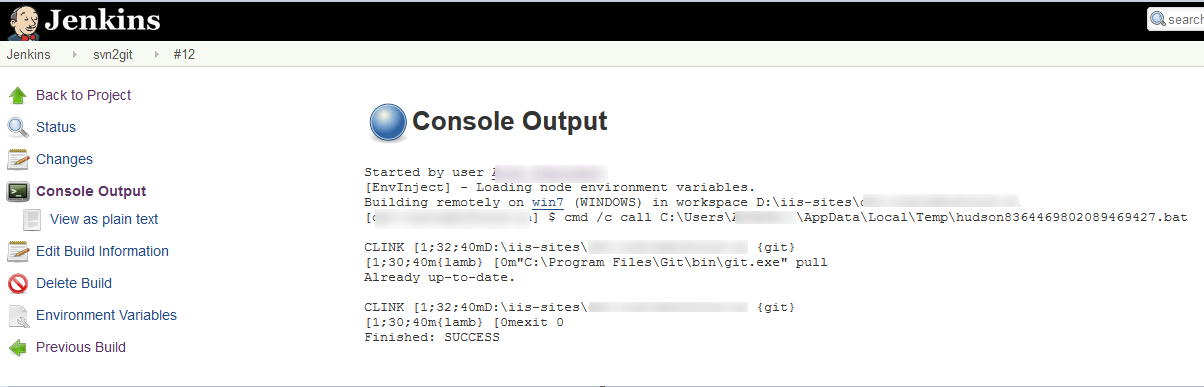The height and width of the screenshot is (387, 1204).
Task: Click the 'Finished: SUCCESS' log line
Action: point(431,337)
